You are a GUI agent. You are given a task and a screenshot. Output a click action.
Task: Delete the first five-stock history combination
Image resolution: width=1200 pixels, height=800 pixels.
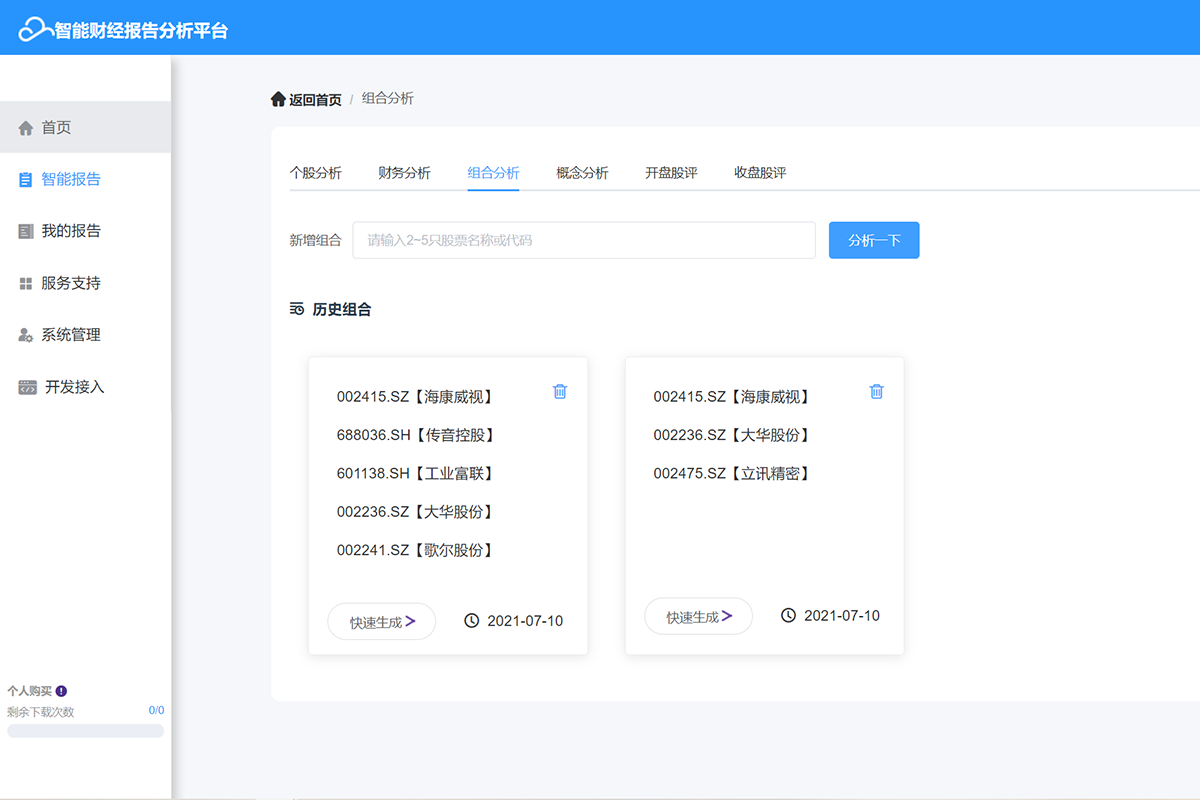click(560, 391)
